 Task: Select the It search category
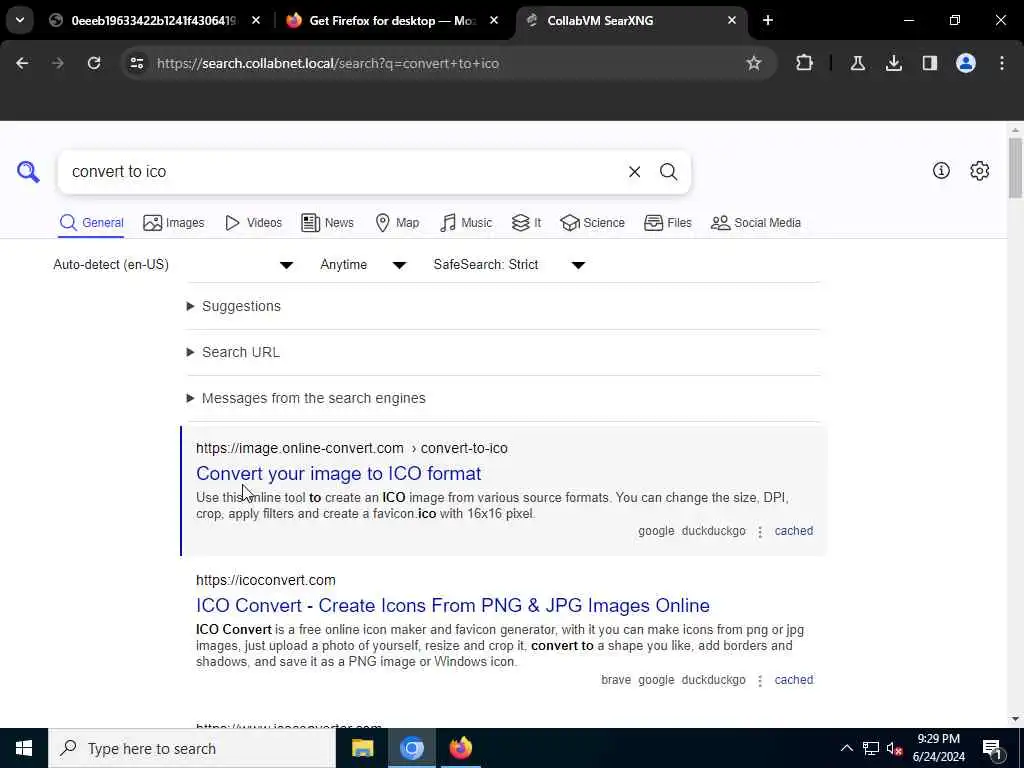coord(526,223)
